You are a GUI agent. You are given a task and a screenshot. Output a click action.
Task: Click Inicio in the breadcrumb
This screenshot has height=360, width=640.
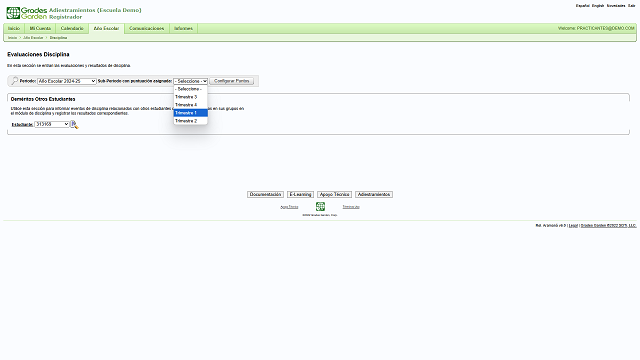pyautogui.click(x=13, y=38)
